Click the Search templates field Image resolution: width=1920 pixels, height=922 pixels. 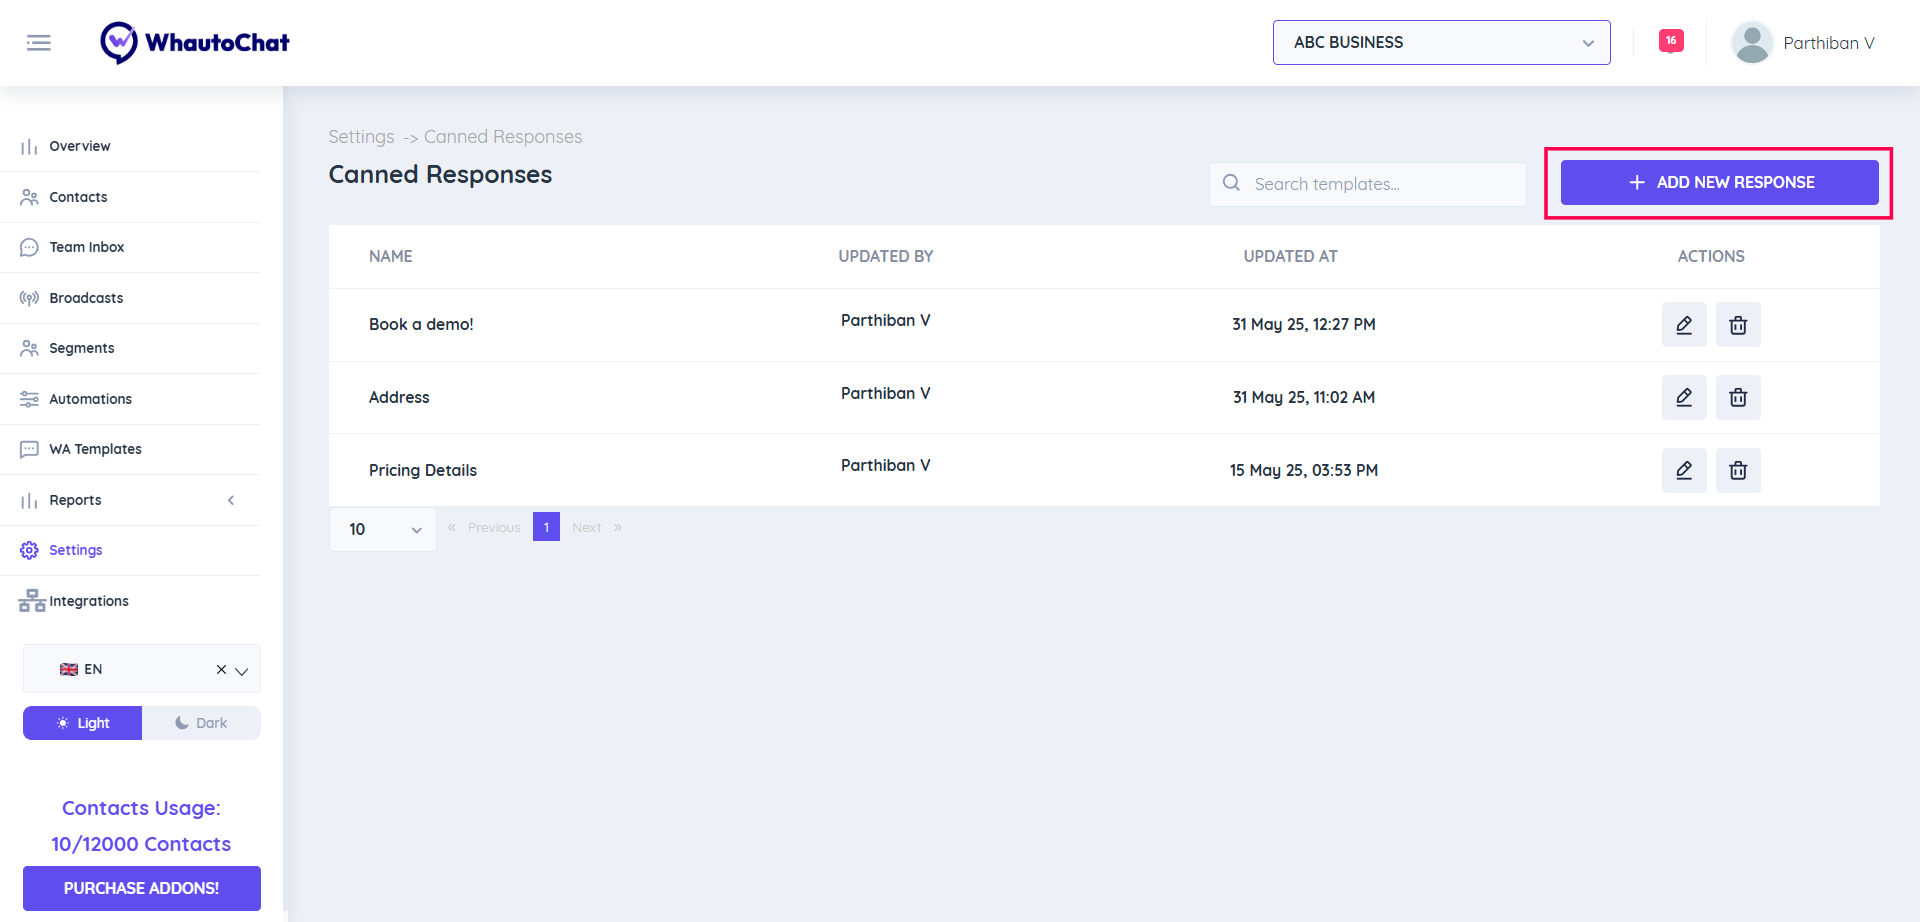[x=1380, y=184]
